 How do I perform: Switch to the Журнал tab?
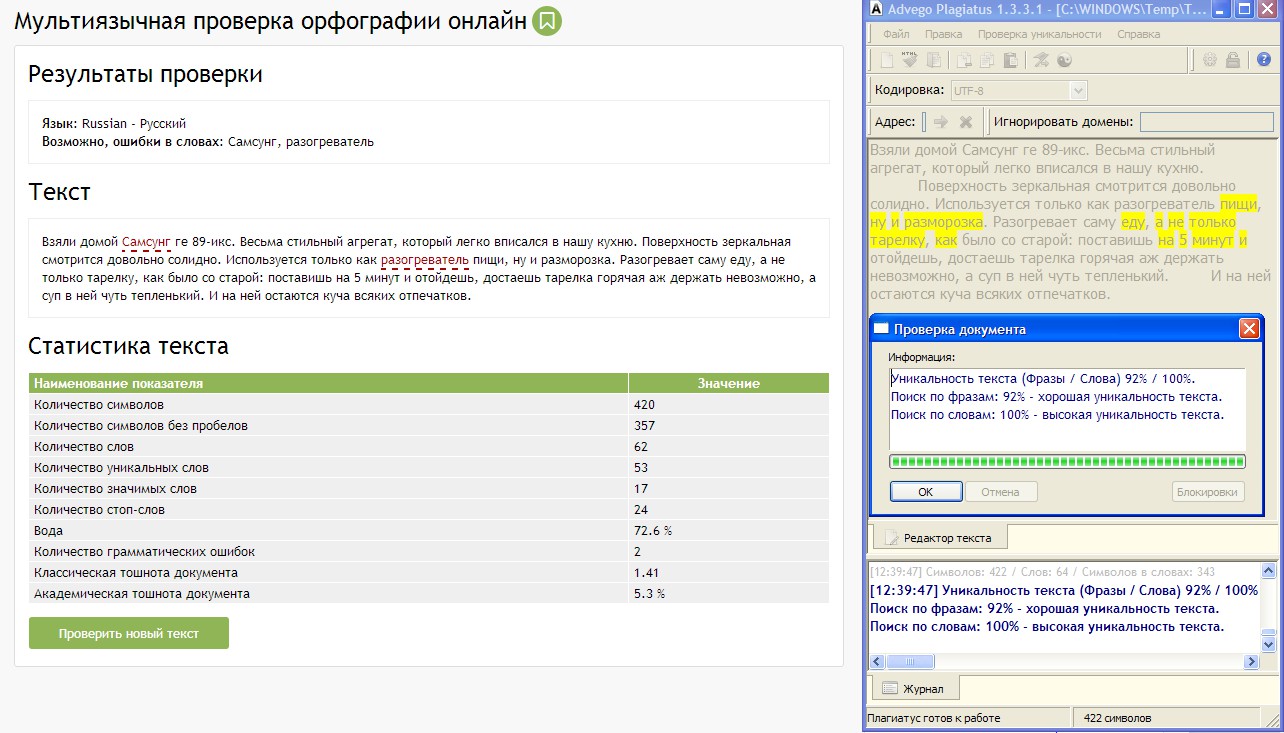(917, 688)
